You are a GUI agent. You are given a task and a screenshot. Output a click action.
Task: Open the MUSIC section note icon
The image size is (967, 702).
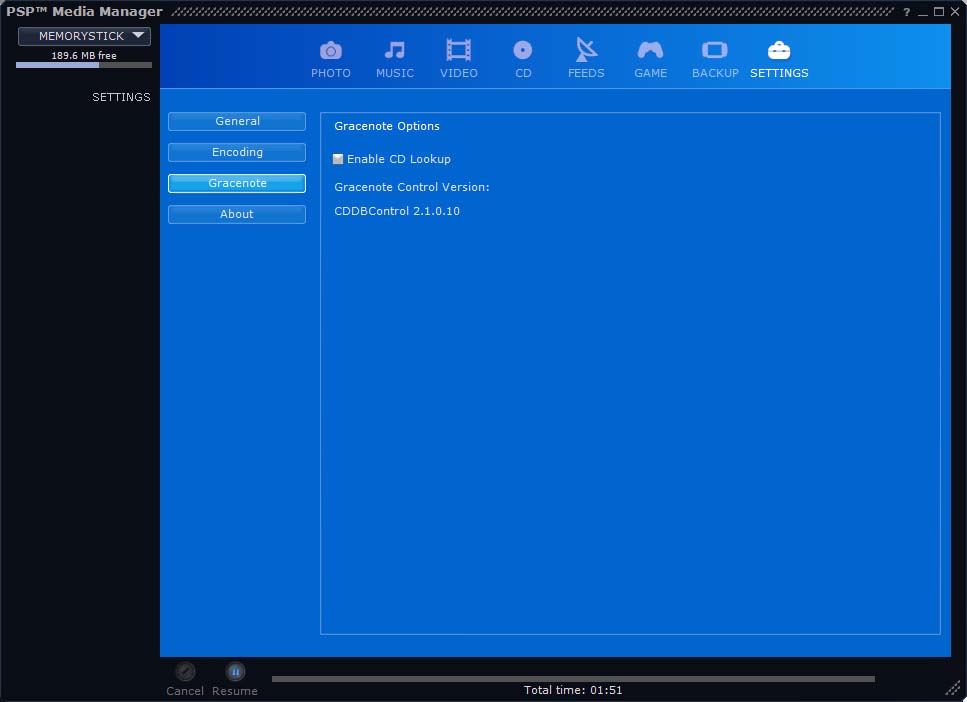pyautogui.click(x=395, y=50)
